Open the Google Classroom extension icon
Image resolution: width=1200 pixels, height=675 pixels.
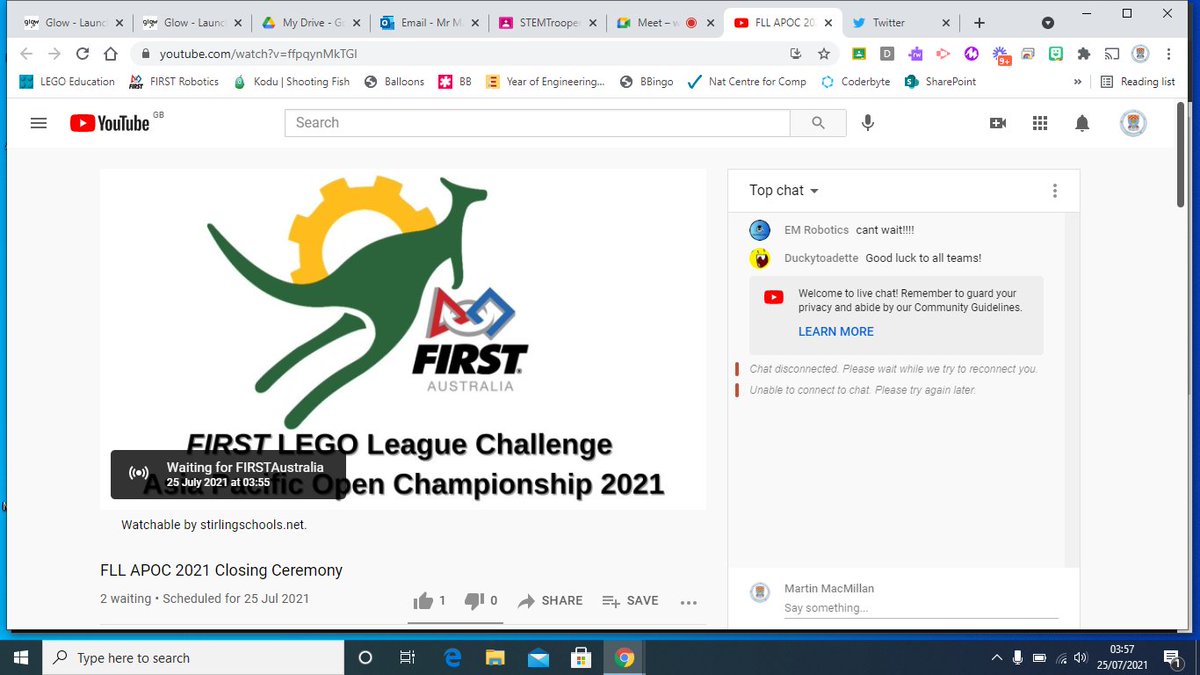[x=858, y=54]
